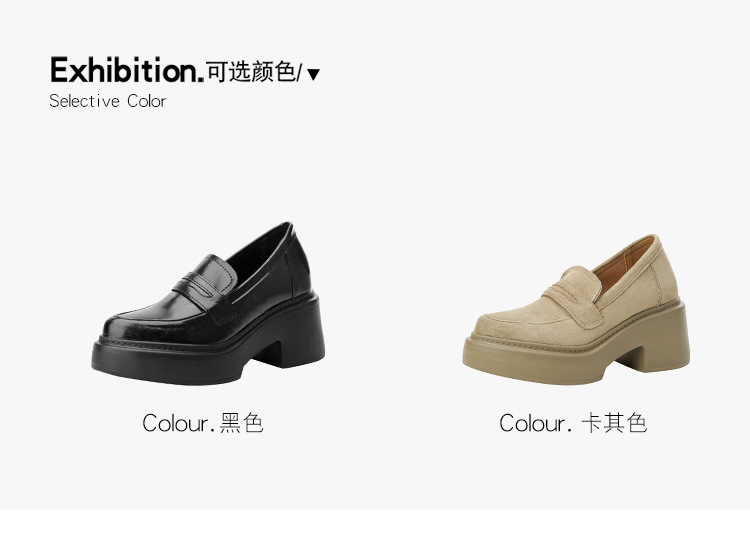The image size is (750, 533).
Task: Click the Colour. 卡其色 label
Action: tap(573, 423)
